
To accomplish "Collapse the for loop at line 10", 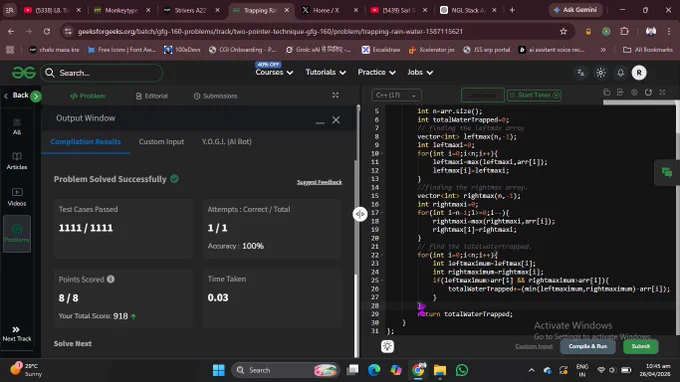I will (382, 153).
